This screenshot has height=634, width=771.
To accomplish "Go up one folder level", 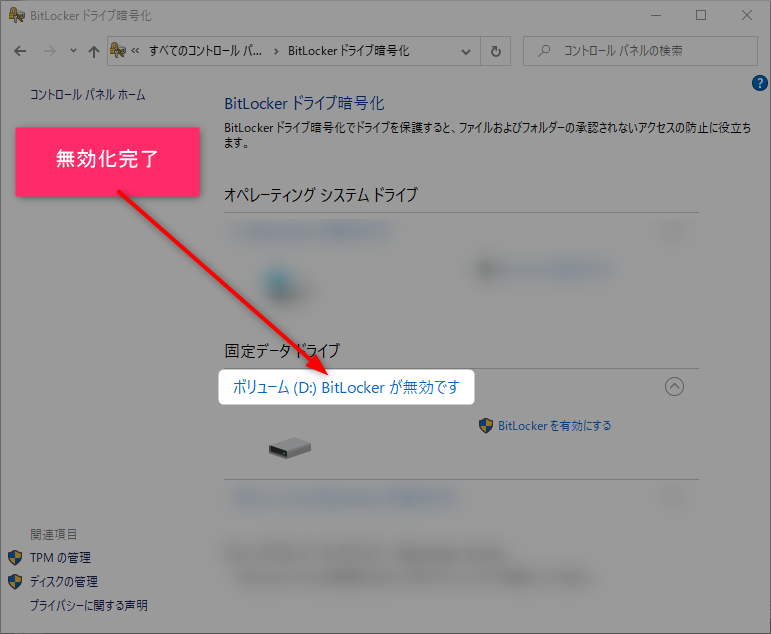I will [93, 51].
